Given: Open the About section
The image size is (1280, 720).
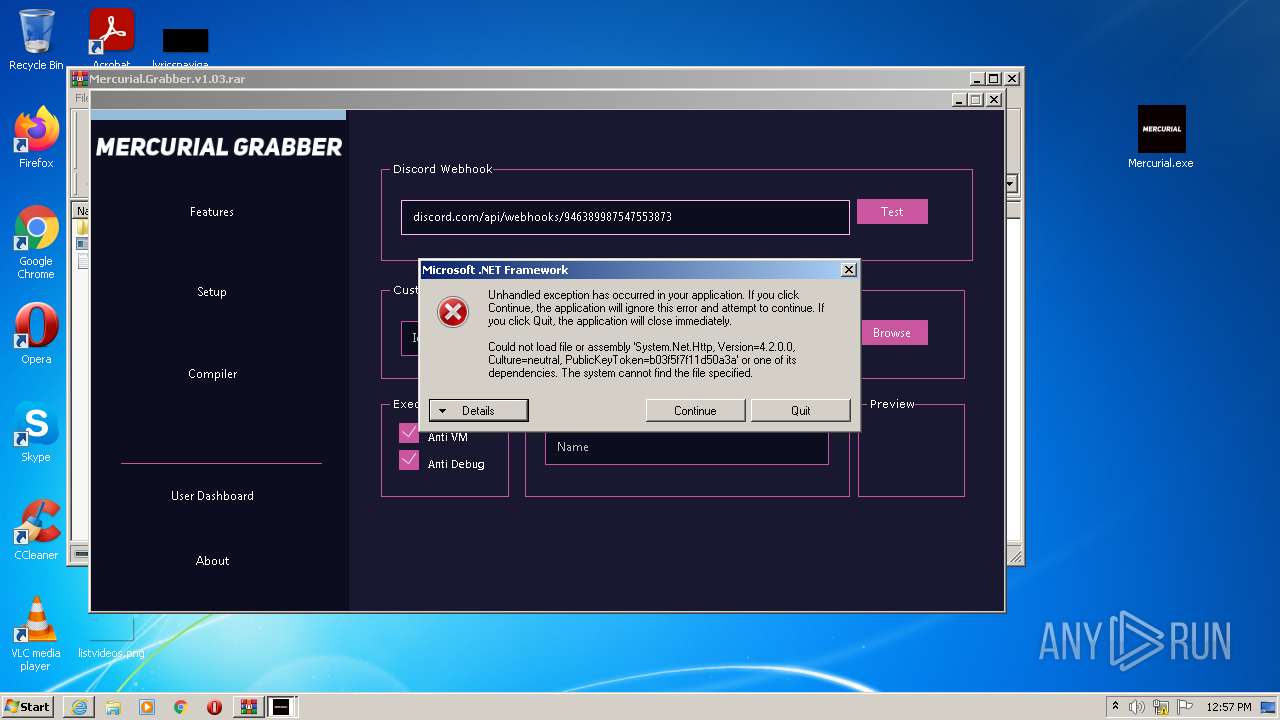Looking at the screenshot, I should (212, 561).
